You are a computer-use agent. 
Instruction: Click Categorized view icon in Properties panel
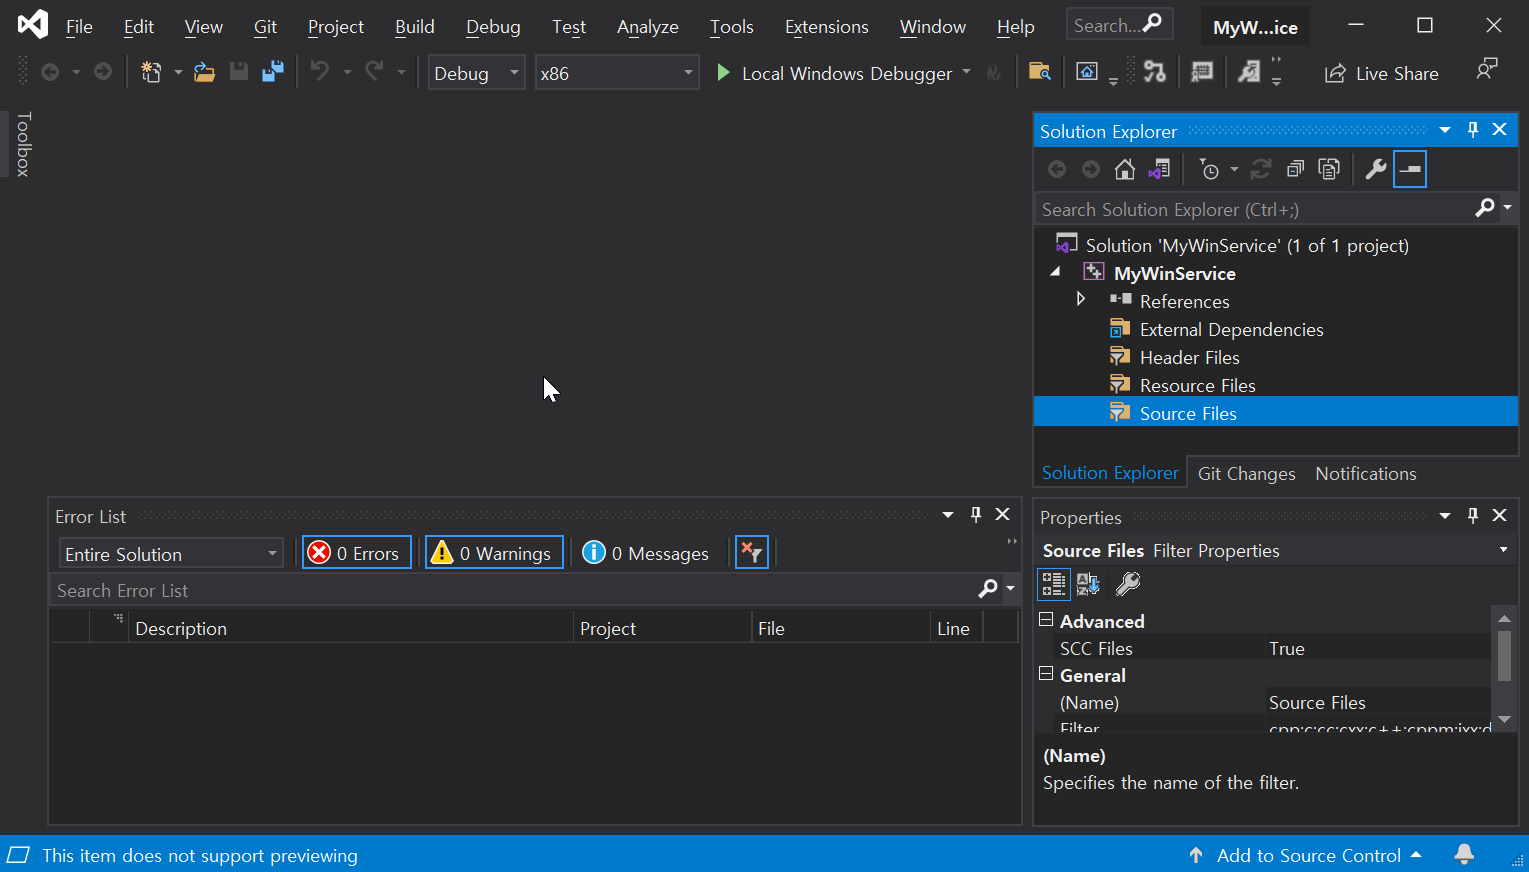[1054, 584]
